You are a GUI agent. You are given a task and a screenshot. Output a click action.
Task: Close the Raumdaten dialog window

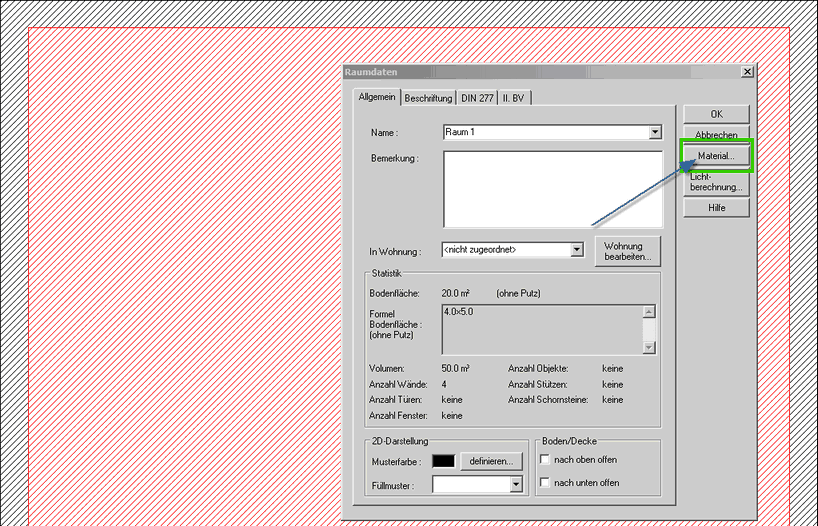[x=747, y=72]
